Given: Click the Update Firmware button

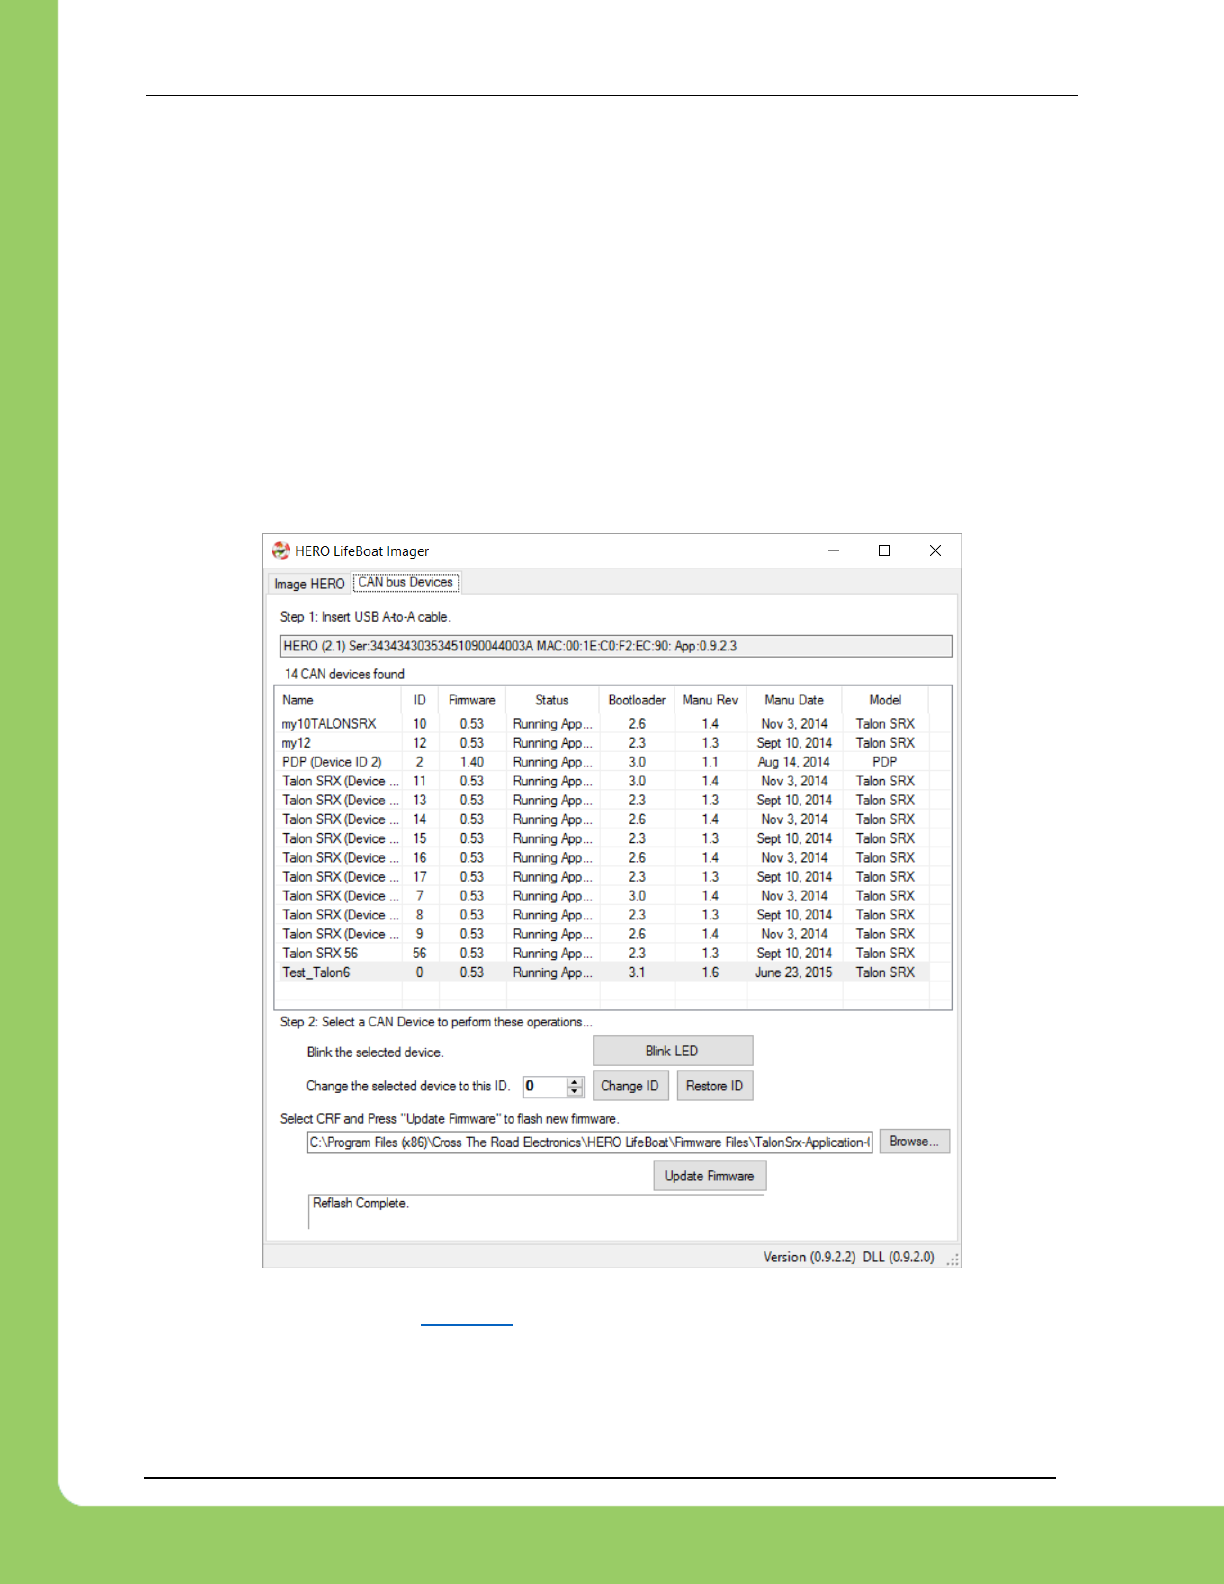Looking at the screenshot, I should (x=710, y=1176).
